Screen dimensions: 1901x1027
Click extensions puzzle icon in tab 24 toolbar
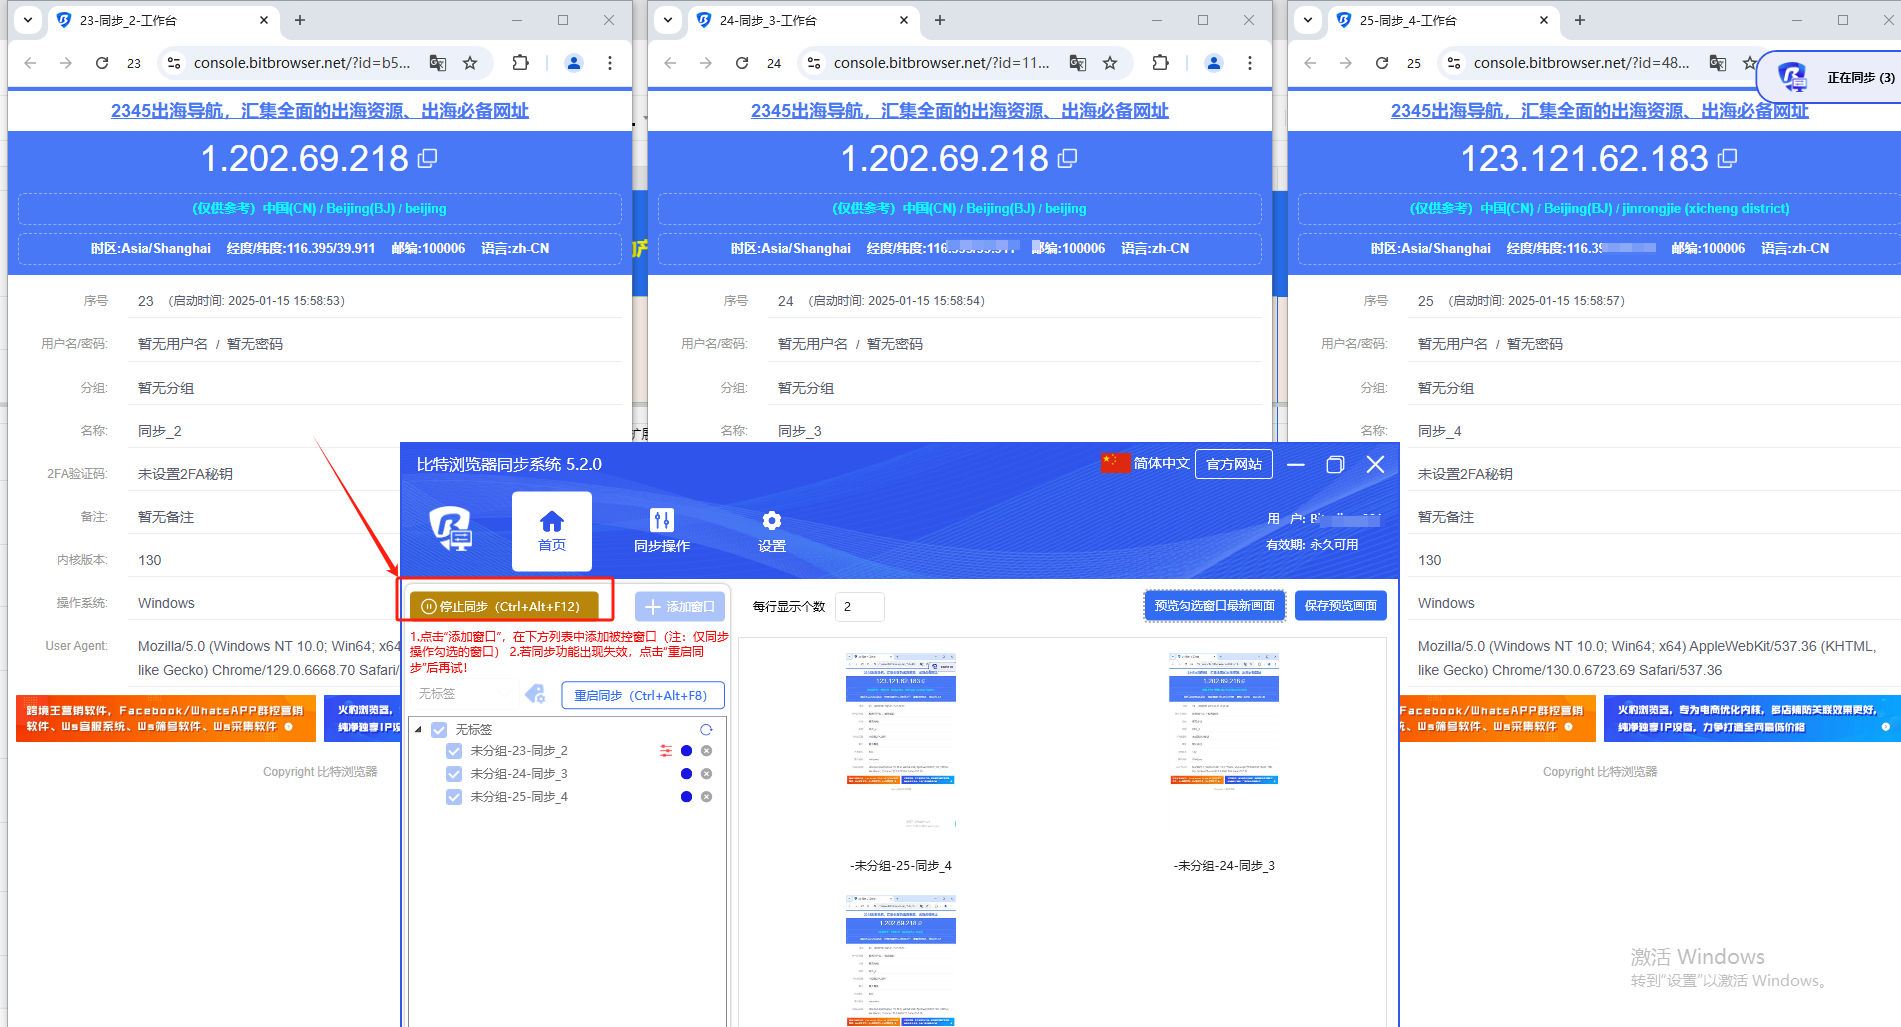click(x=1160, y=63)
